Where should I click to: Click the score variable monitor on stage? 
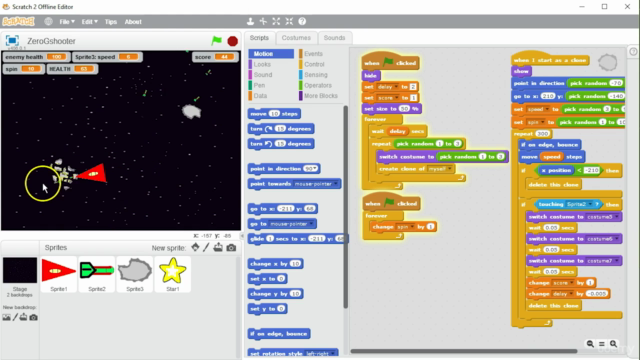coord(215,57)
